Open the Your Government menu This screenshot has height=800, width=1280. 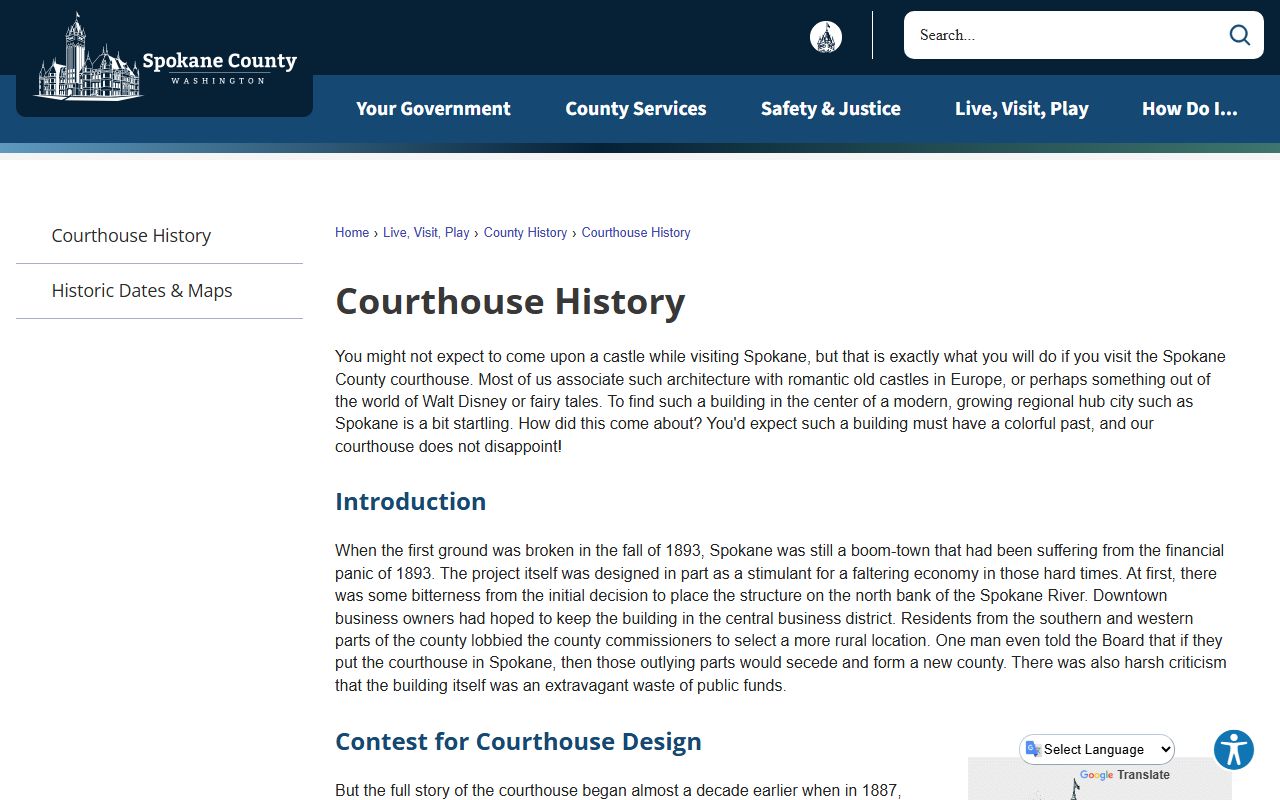[433, 109]
